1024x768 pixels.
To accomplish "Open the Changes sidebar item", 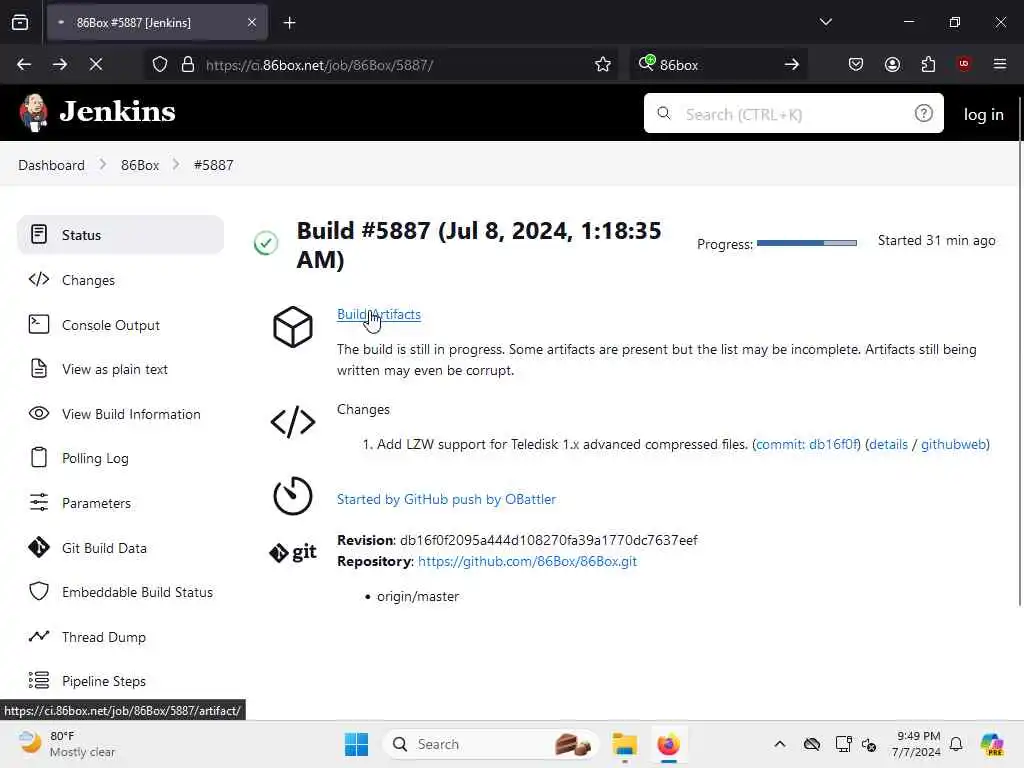I will click(120, 280).
